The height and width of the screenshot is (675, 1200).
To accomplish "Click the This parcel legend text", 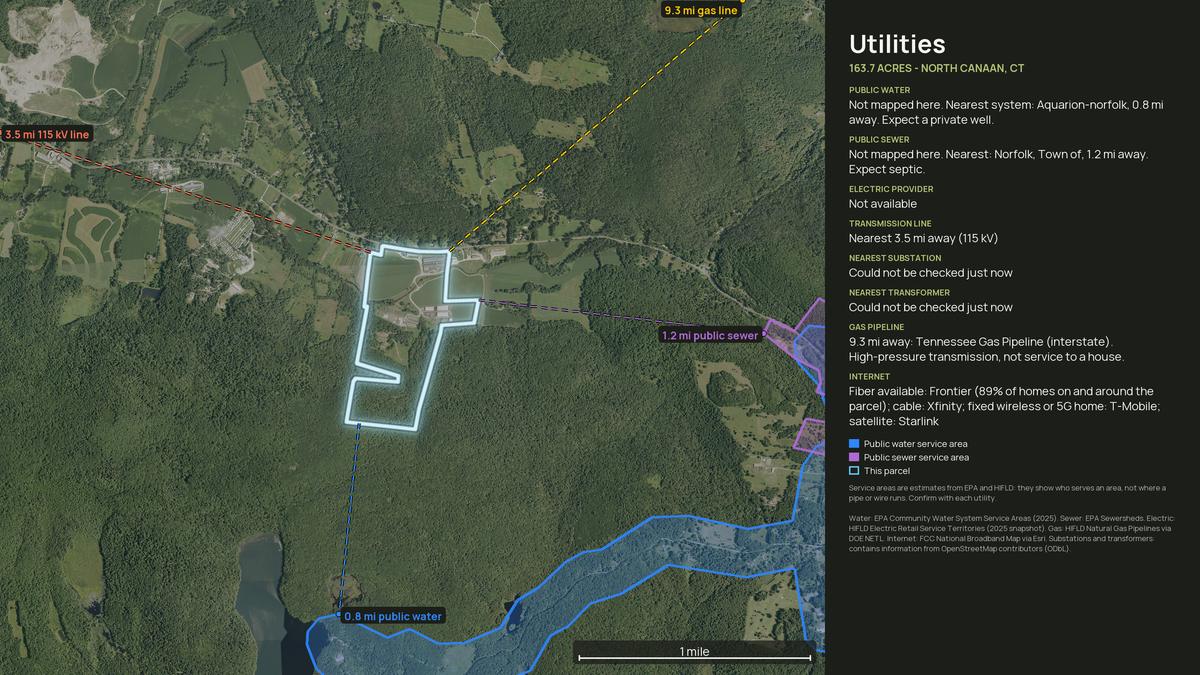I will coord(887,471).
